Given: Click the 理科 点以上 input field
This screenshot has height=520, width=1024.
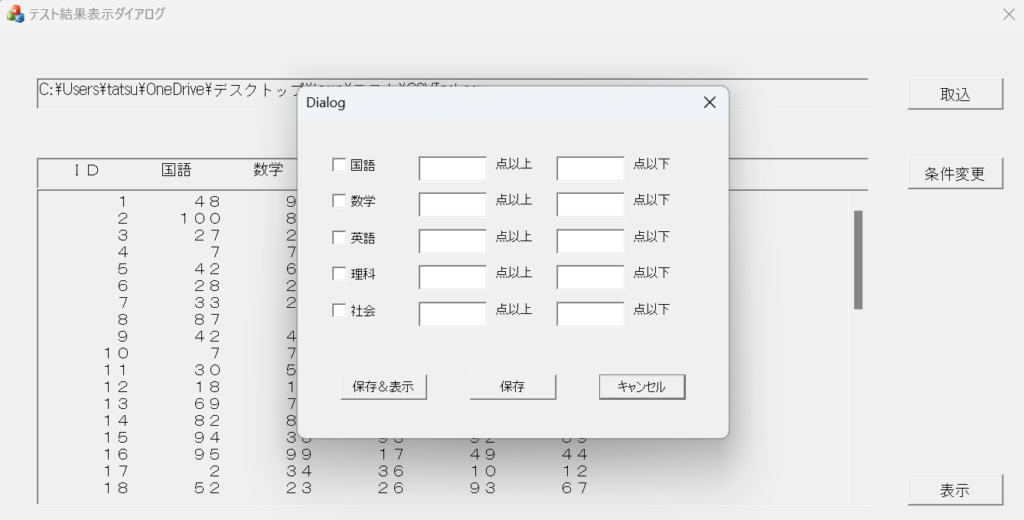Looking at the screenshot, I should point(452,277).
